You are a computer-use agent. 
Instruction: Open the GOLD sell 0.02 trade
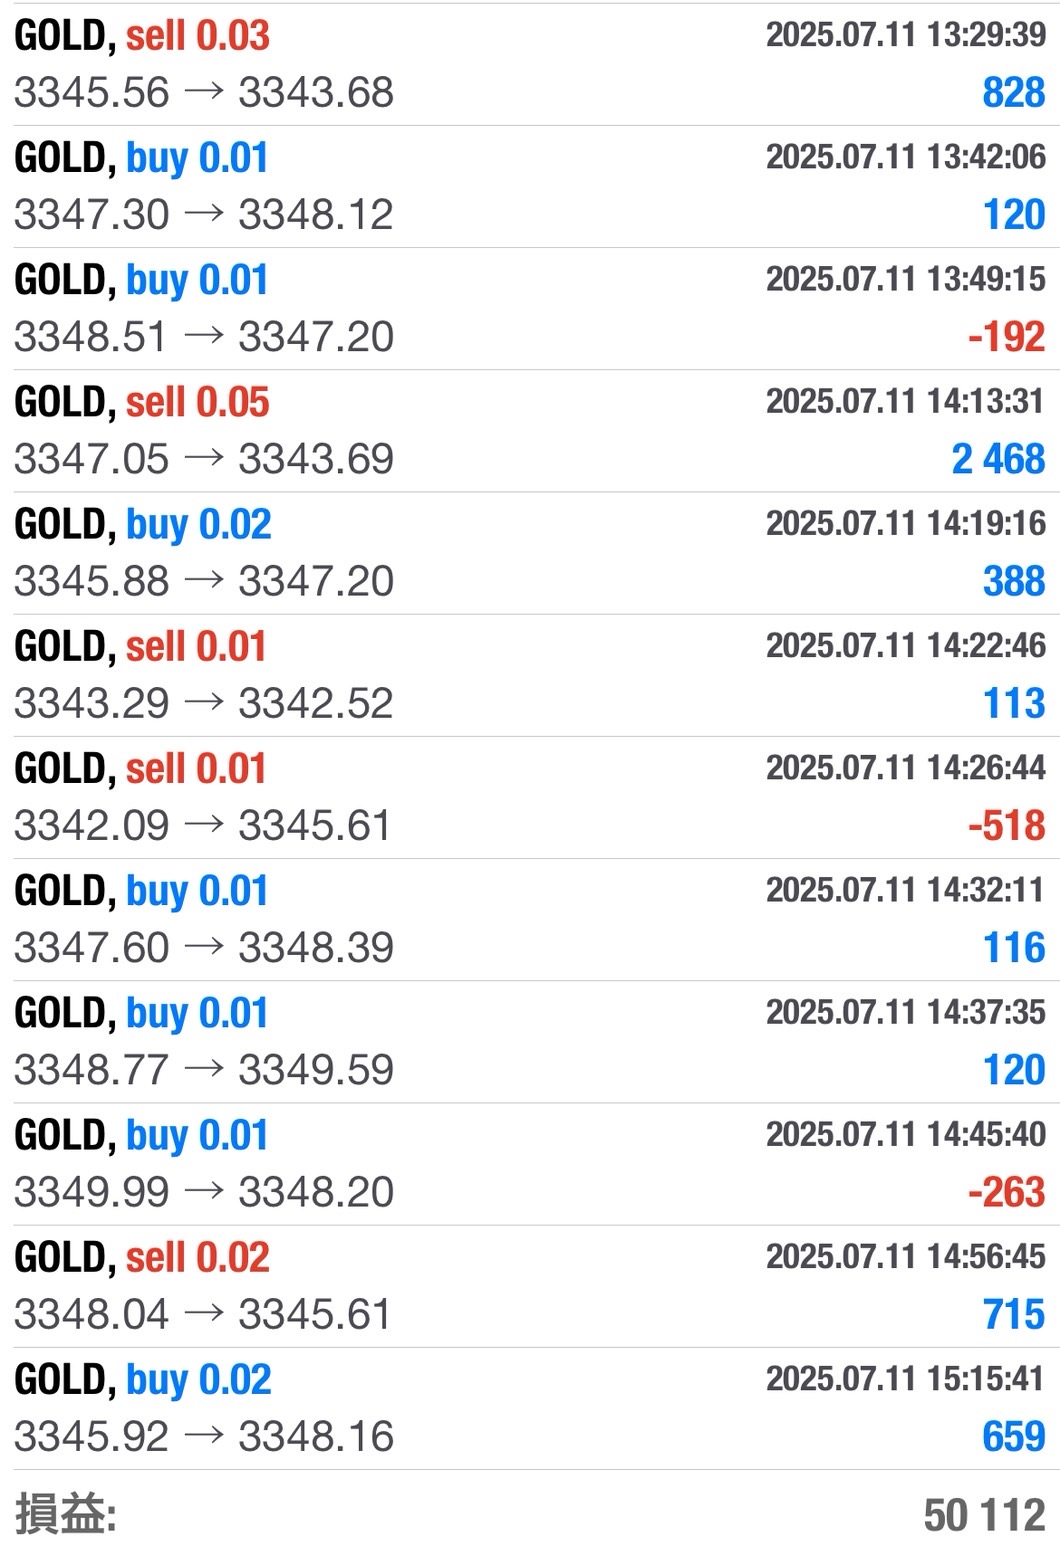[530, 1286]
